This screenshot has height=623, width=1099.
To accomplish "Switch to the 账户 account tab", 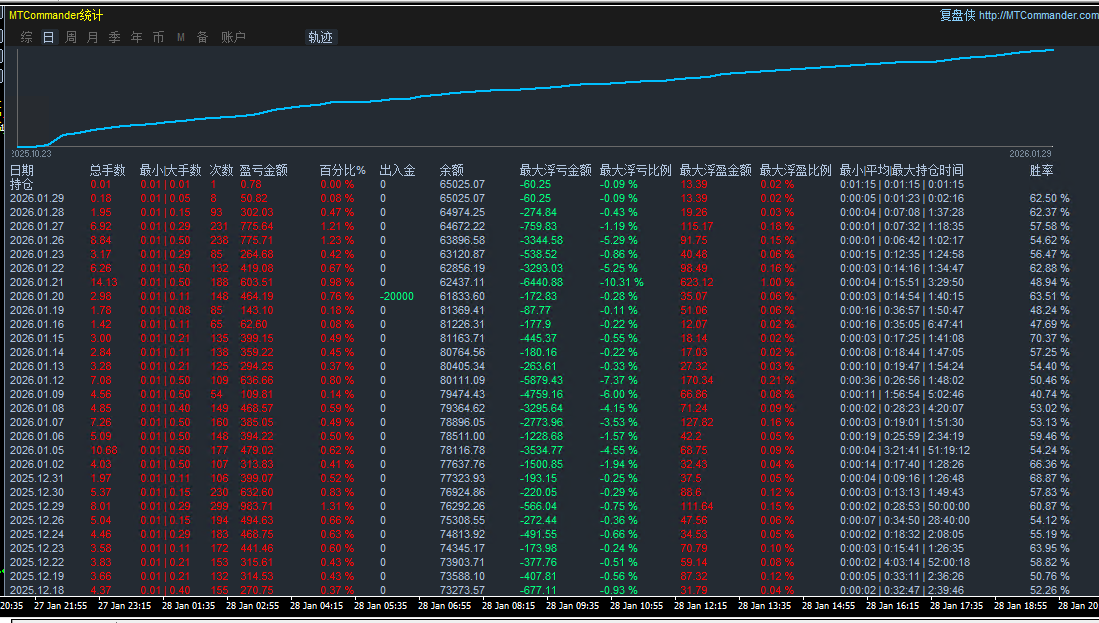I will tap(233, 37).
